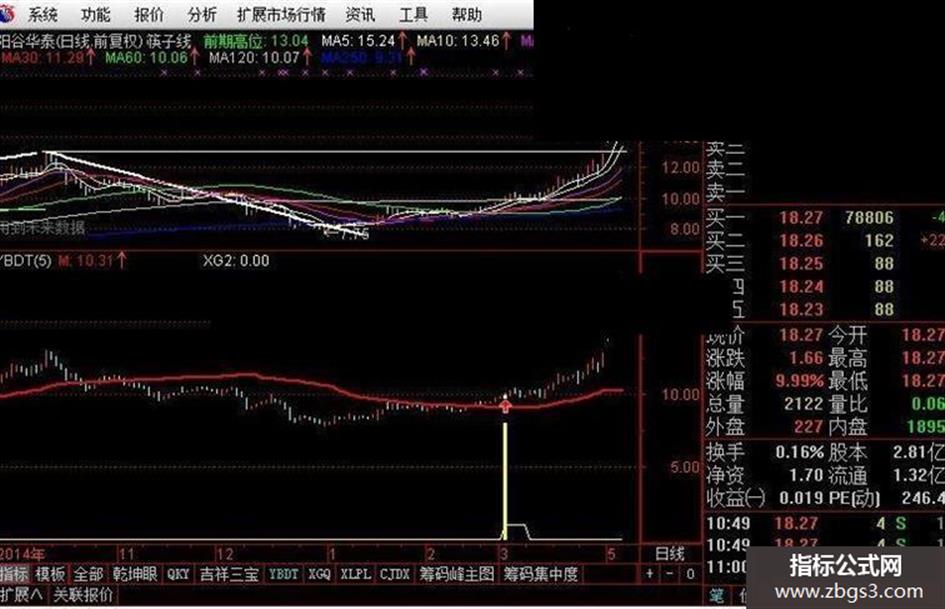Click the 净资 value 1.70

pyautogui.click(x=806, y=475)
